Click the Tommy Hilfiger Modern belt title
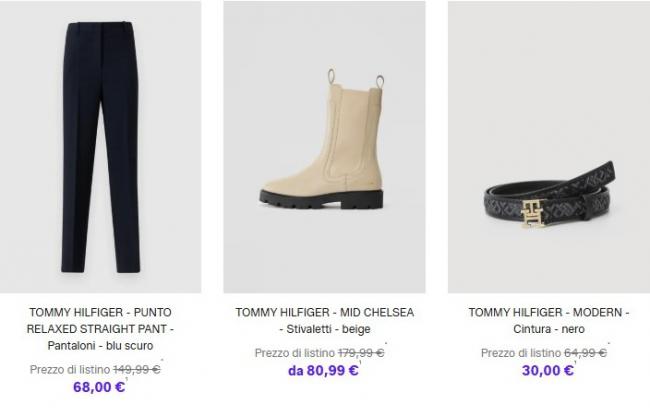 548,312
